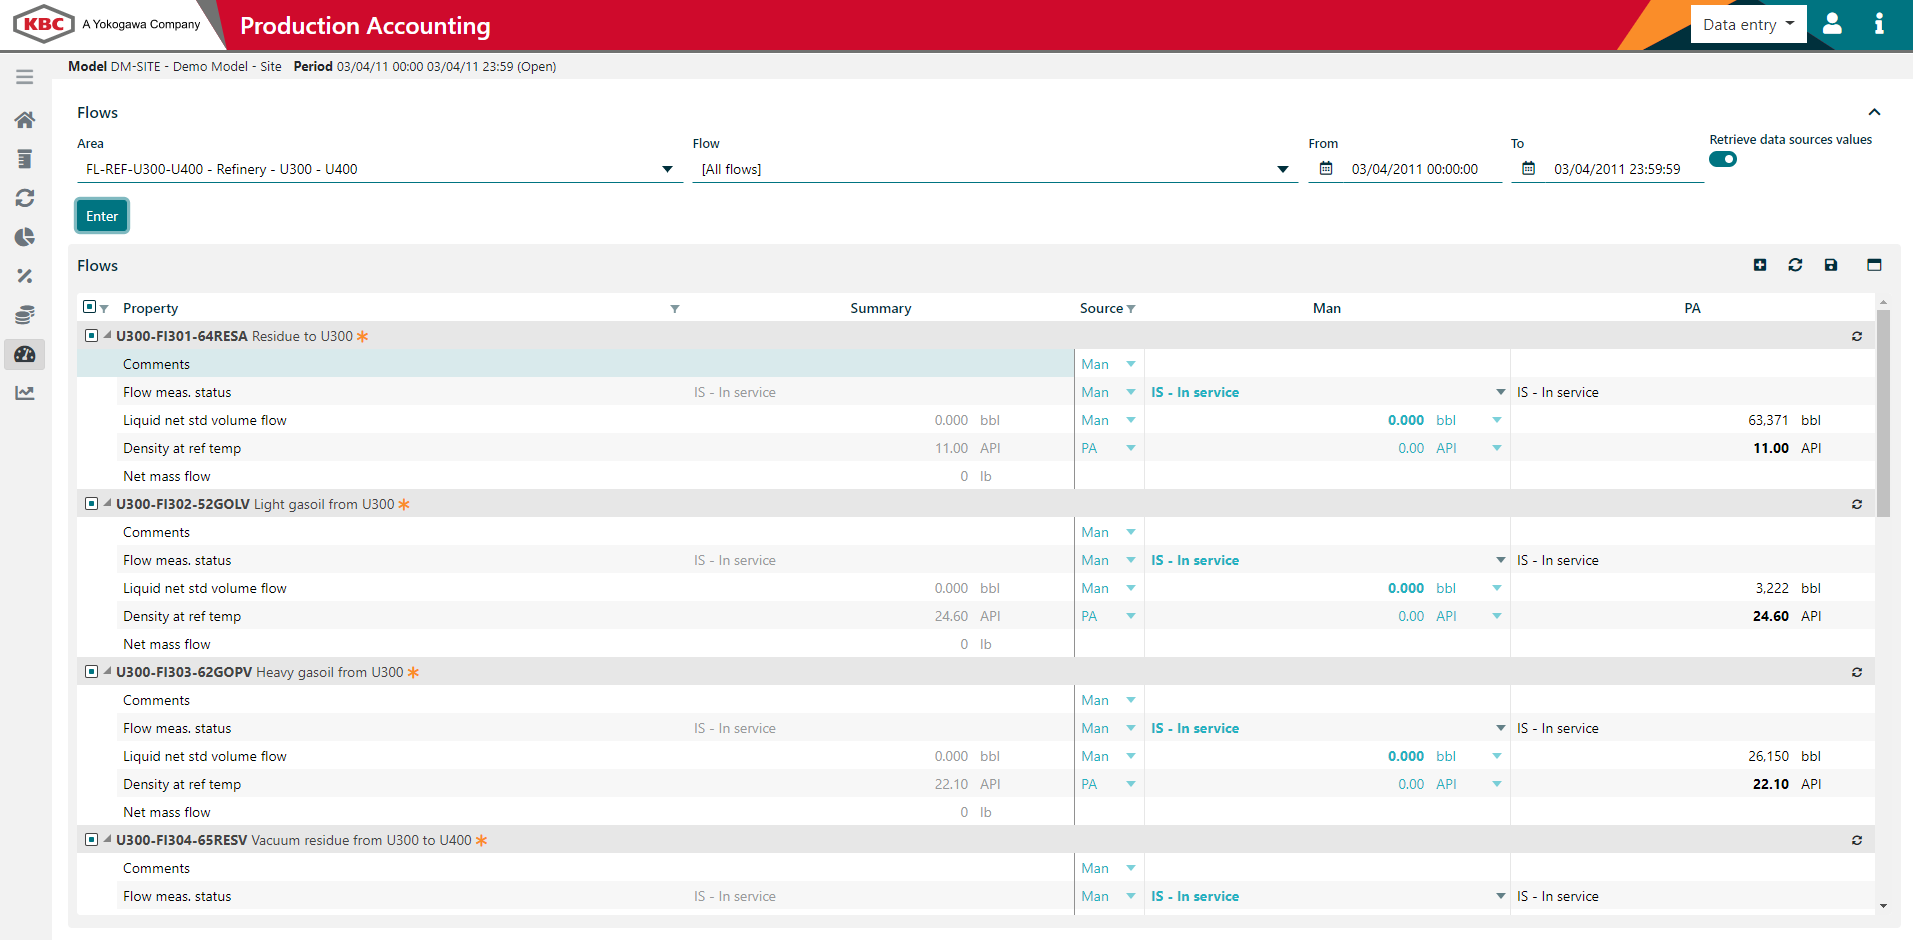Open the Home page from the sidebar
The image size is (1913, 940).
(24, 119)
